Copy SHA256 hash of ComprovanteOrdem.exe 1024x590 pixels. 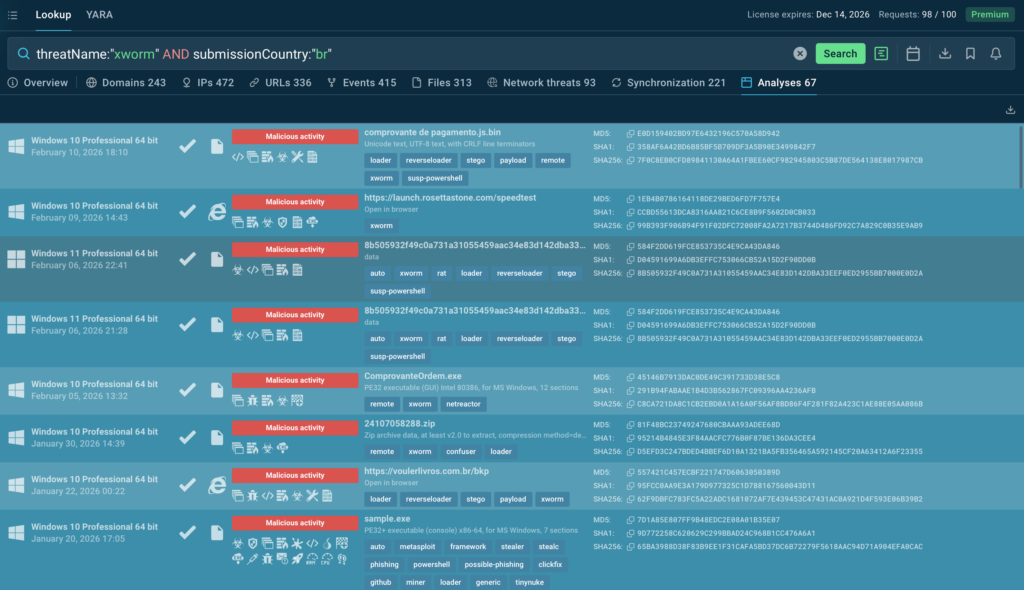[630, 404]
